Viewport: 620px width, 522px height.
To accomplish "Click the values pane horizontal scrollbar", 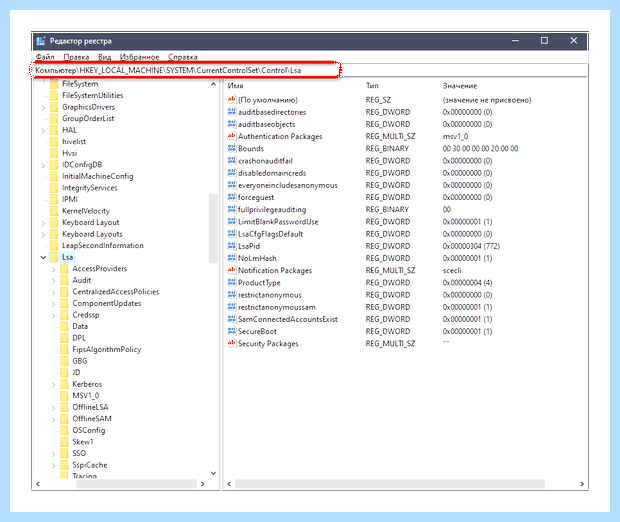I will 390,484.
